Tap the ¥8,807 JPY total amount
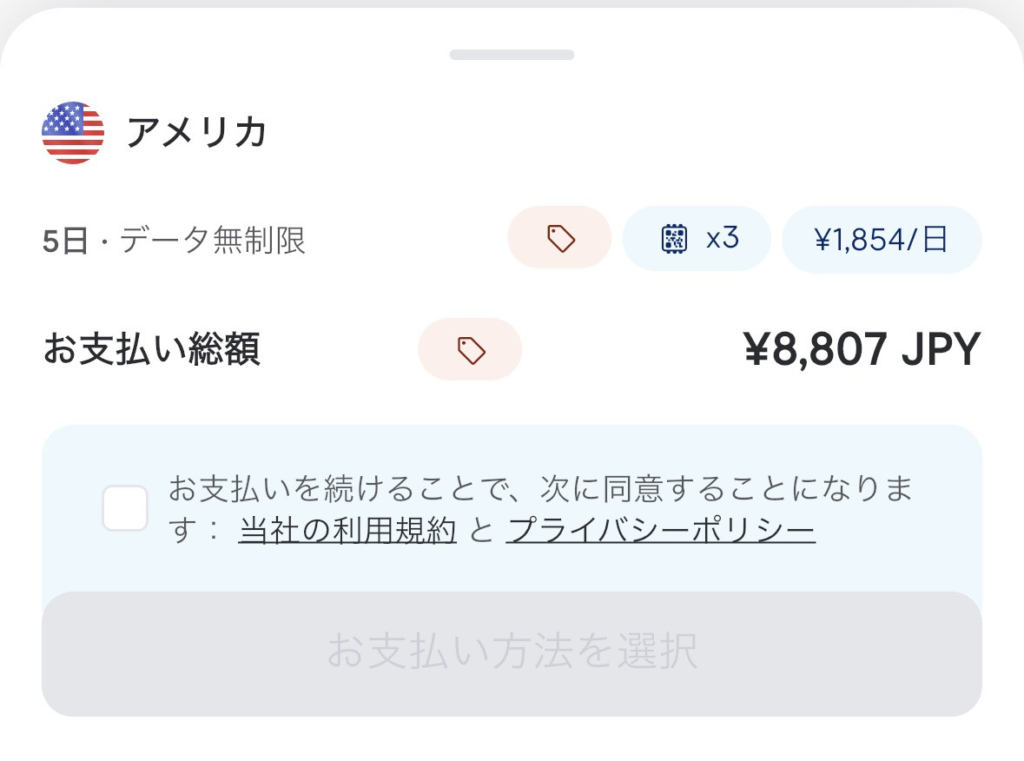Screen dimensions: 1024x761 (x=862, y=349)
